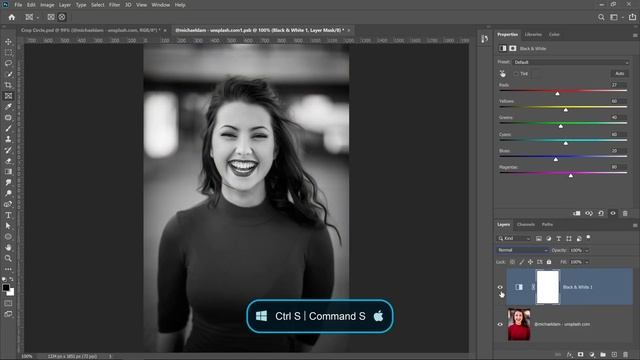Select the Move tool
640x360 pixels.
(x=8, y=42)
